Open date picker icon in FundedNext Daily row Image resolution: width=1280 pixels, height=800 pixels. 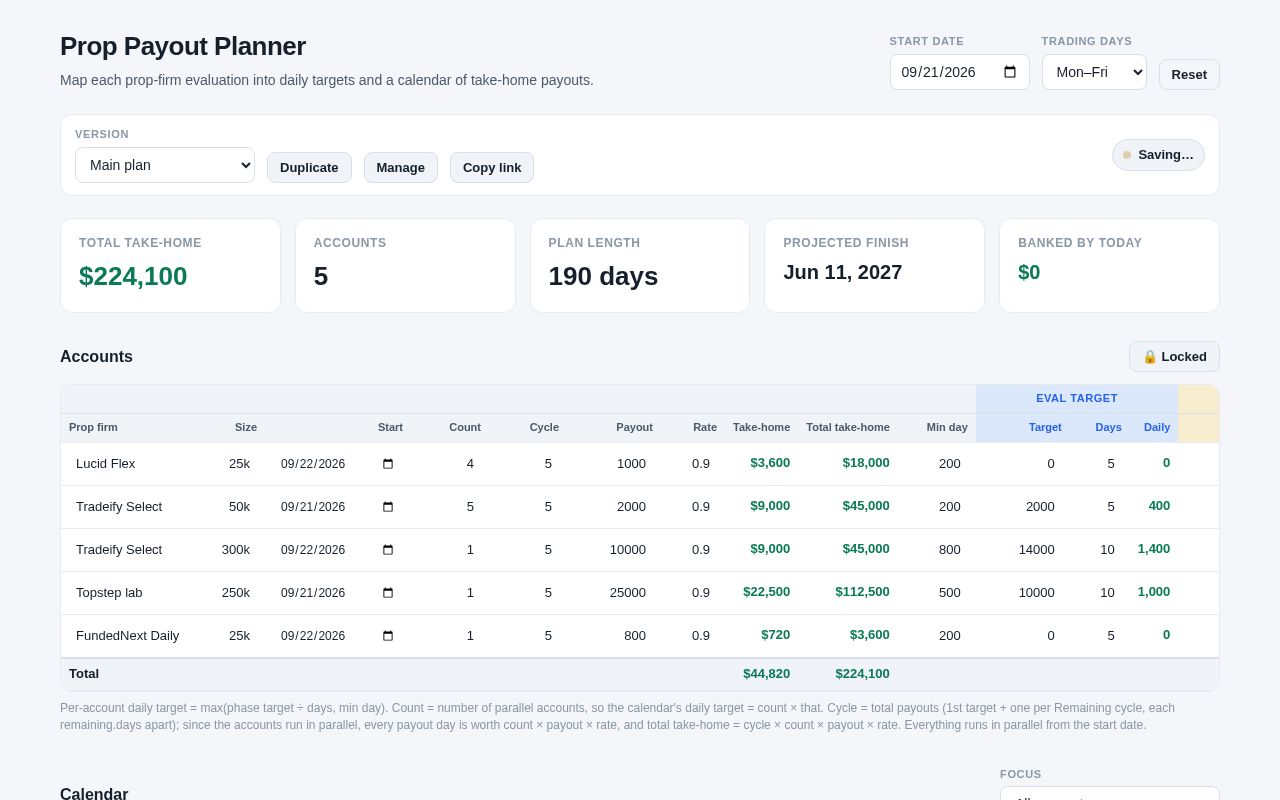click(x=388, y=636)
